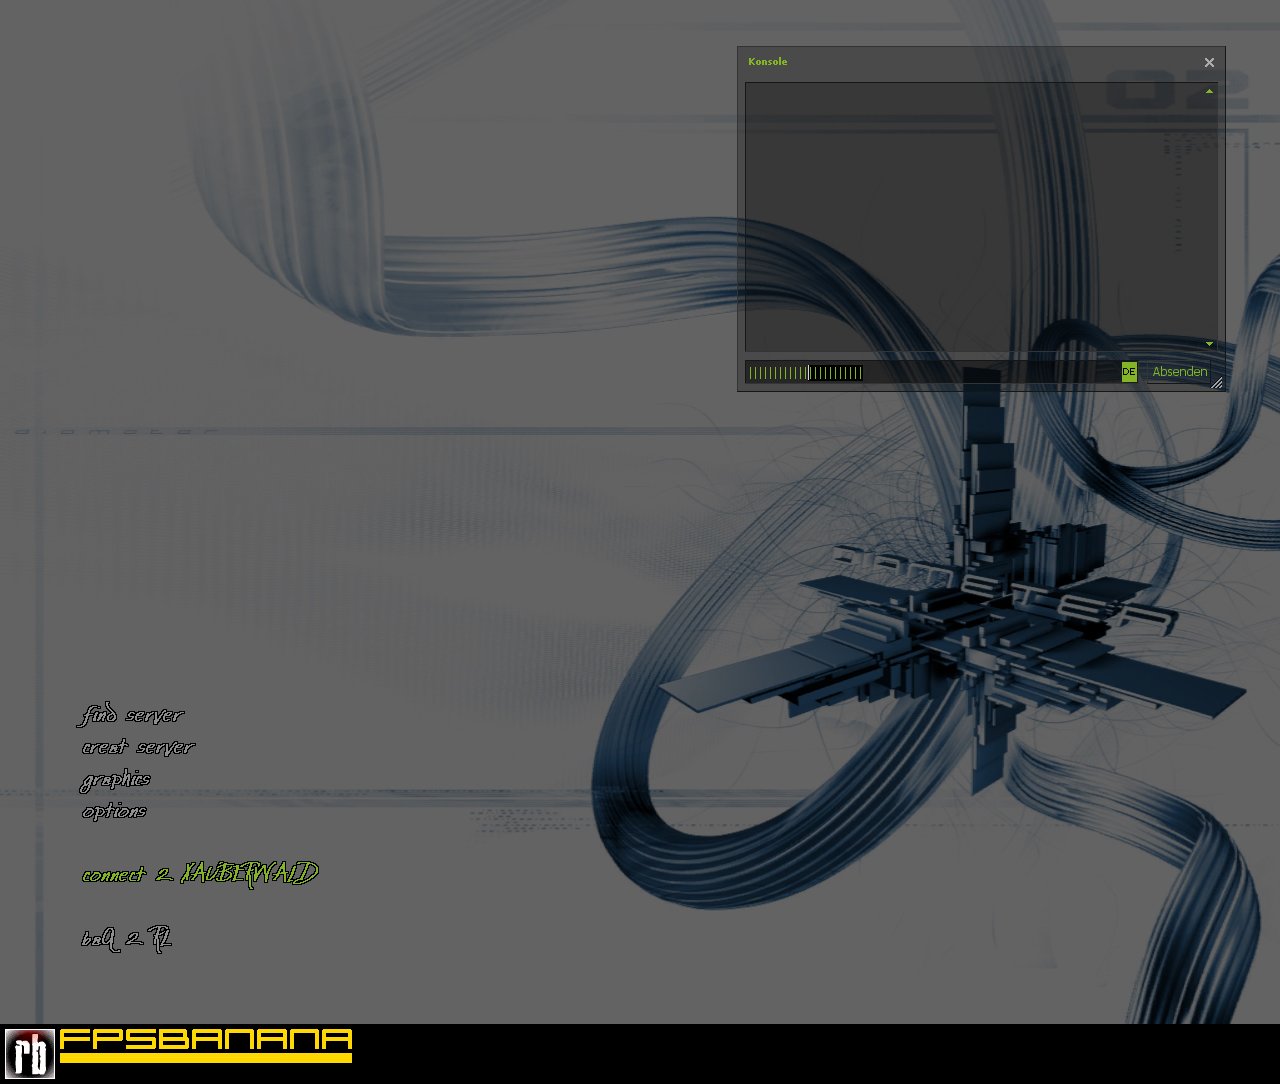This screenshot has height=1084, width=1280.
Task: Click the baQ 2 RL quit entry
Action: click(127, 939)
